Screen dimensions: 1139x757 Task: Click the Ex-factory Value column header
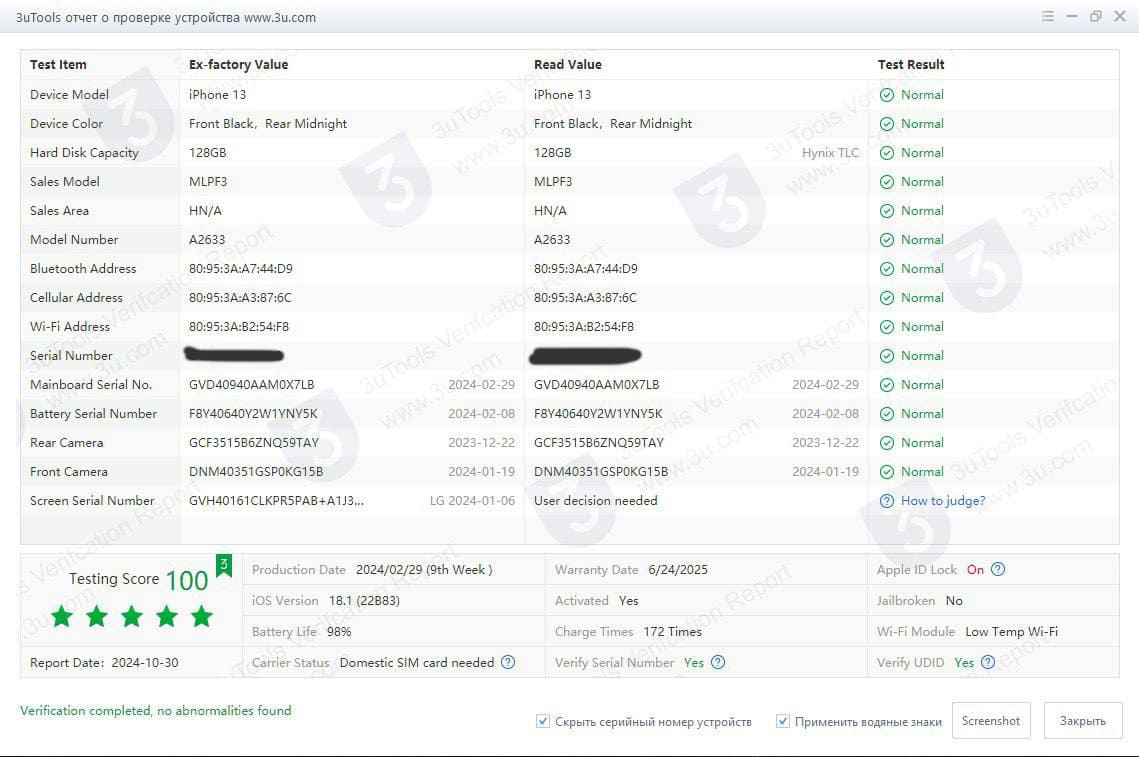[238, 65]
